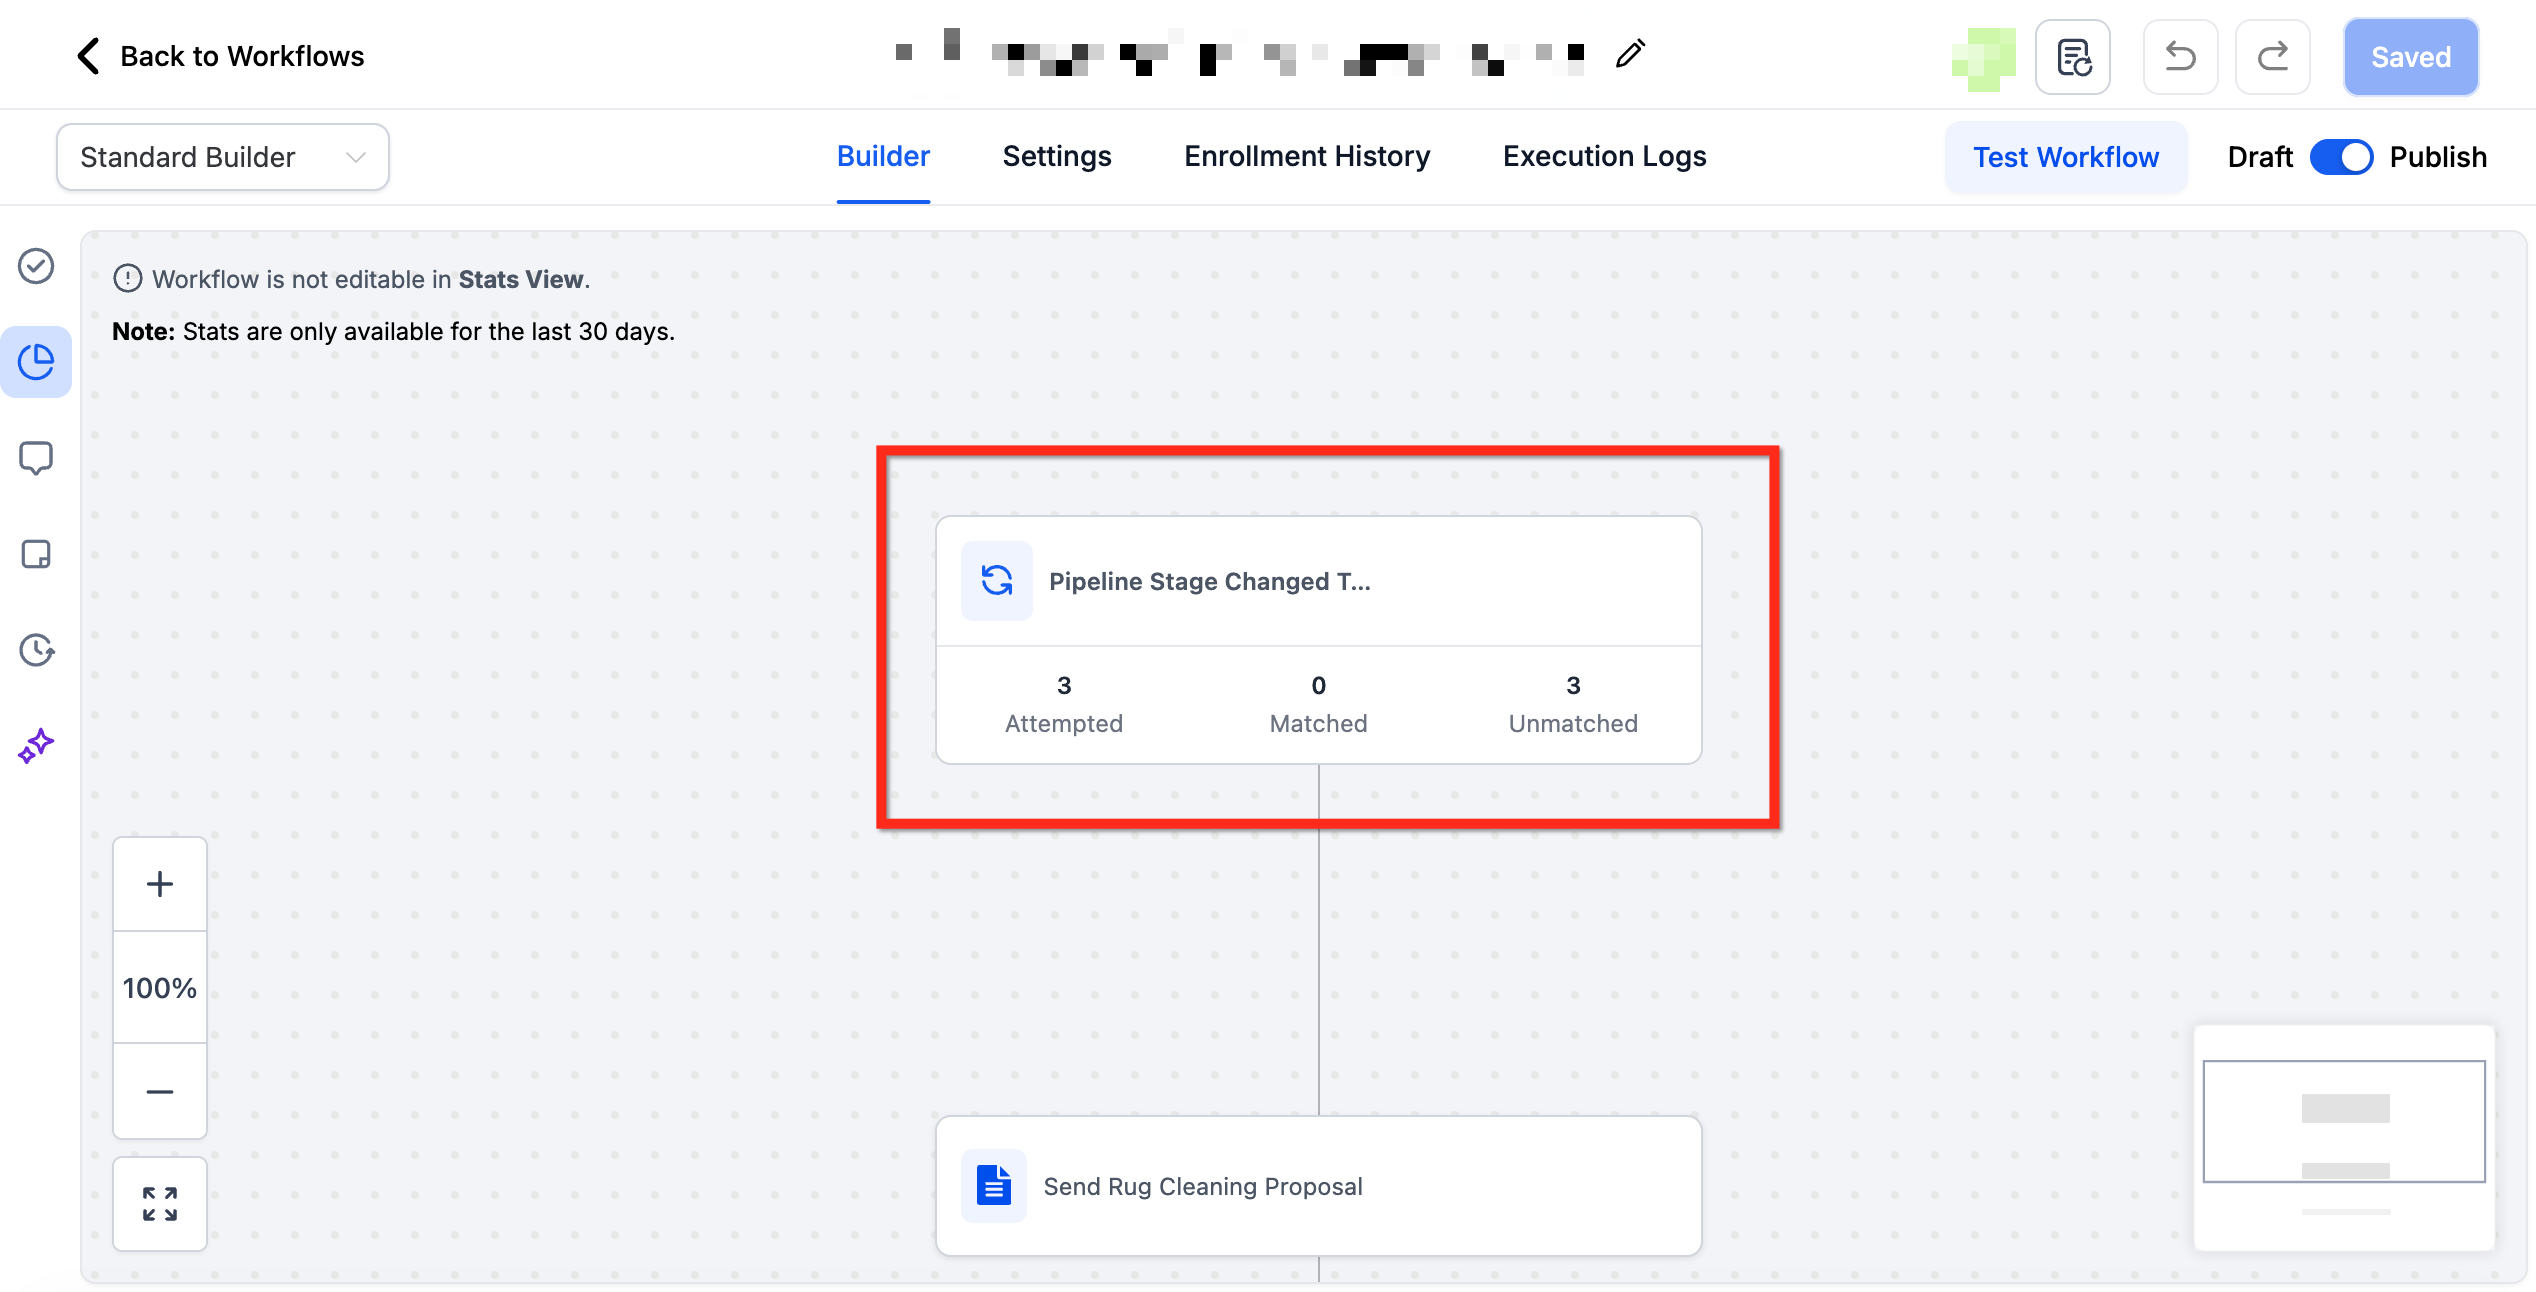Click the pencil icon to rename workflow
Screen dimensions: 2536x1292
tap(1630, 54)
